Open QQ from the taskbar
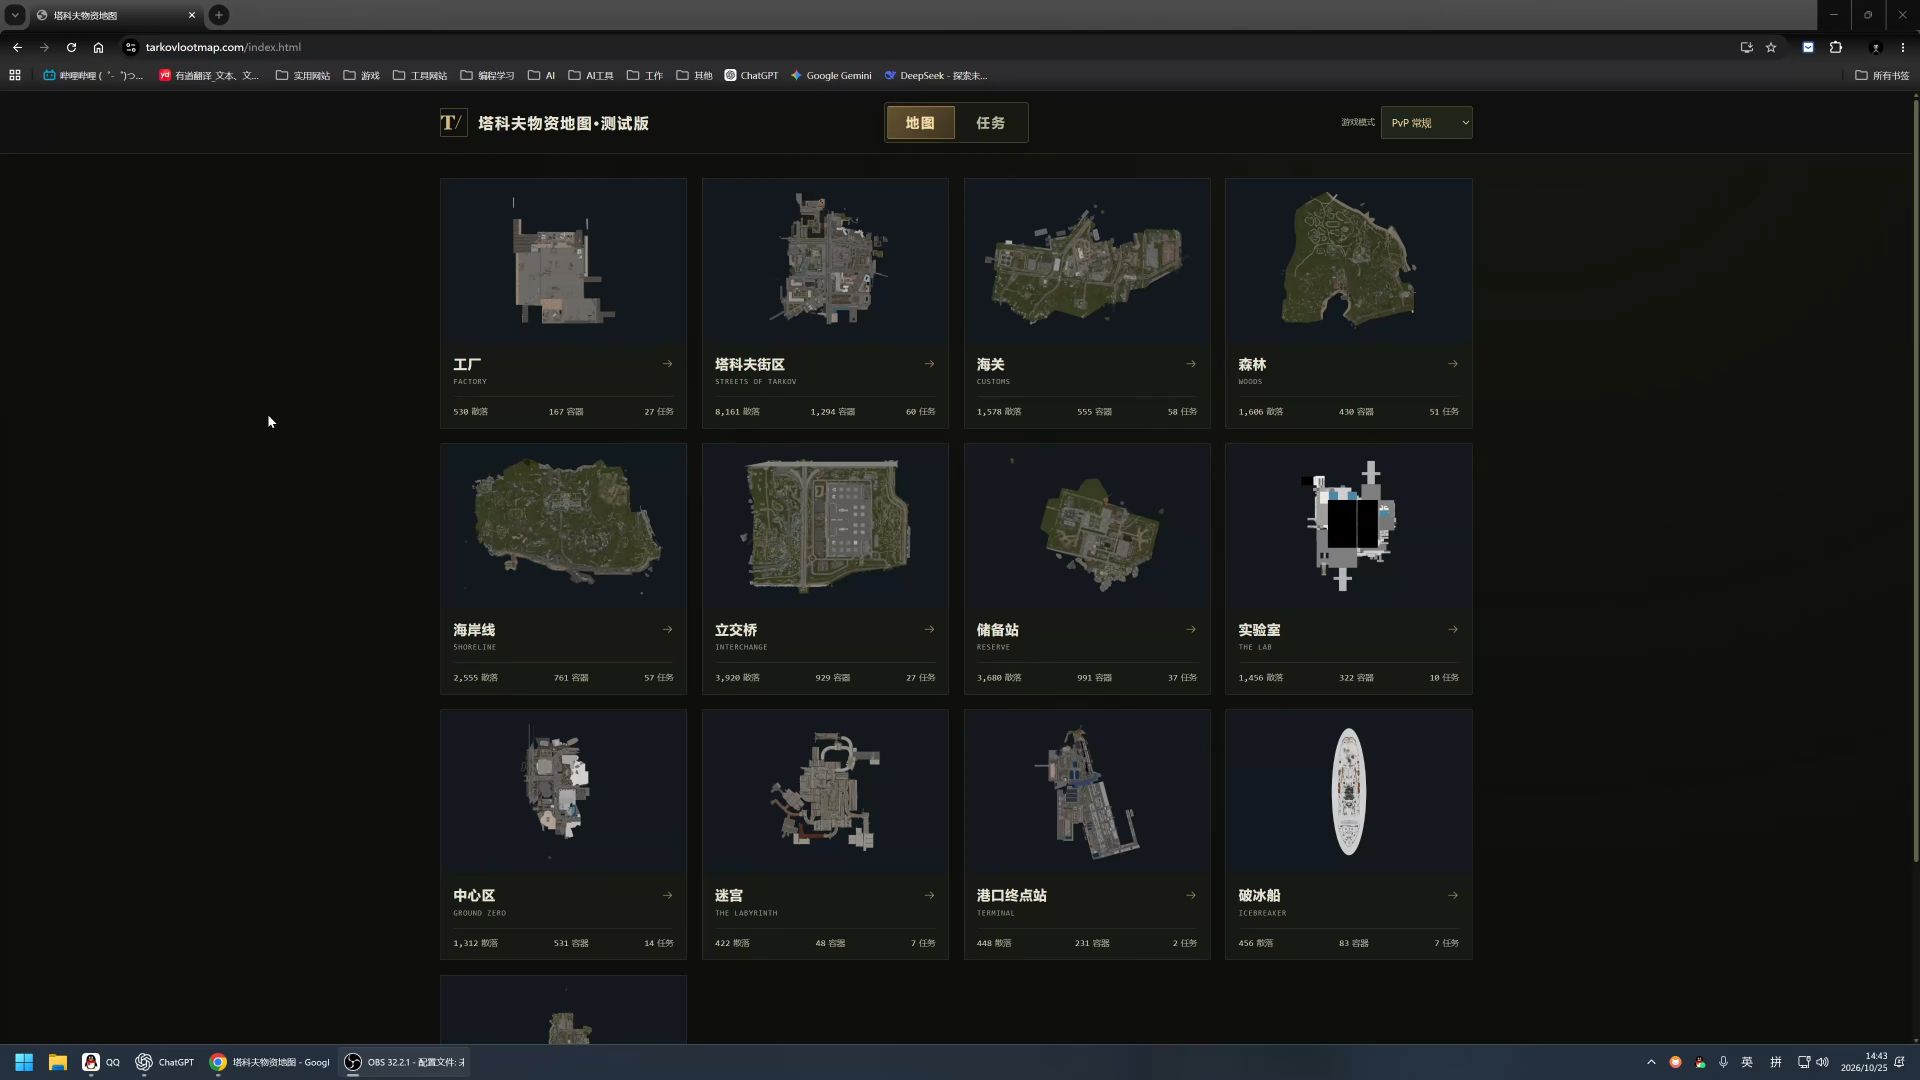The height and width of the screenshot is (1080, 1920). (x=100, y=1062)
